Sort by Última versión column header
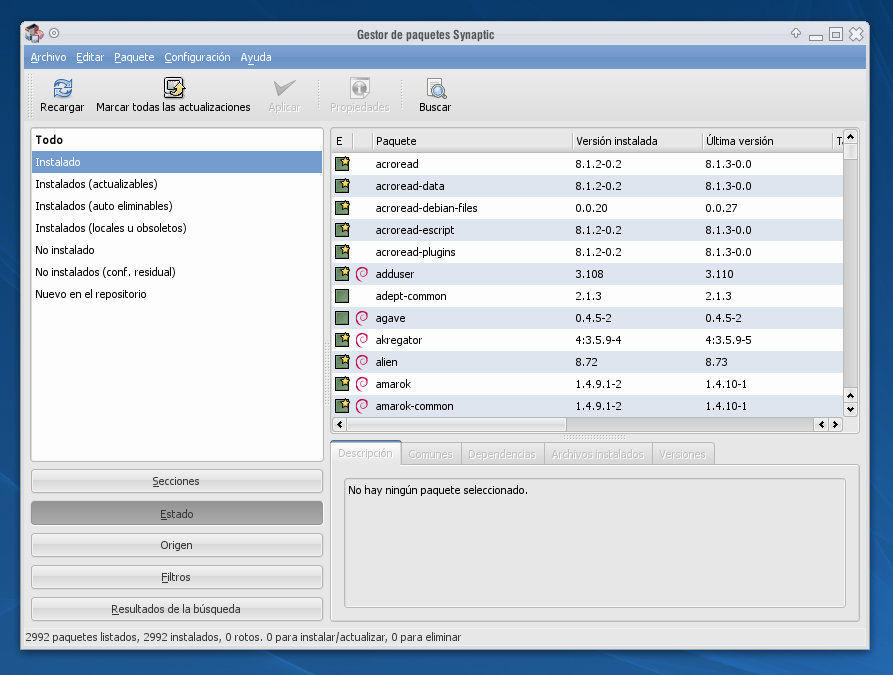893x675 pixels. [767, 141]
